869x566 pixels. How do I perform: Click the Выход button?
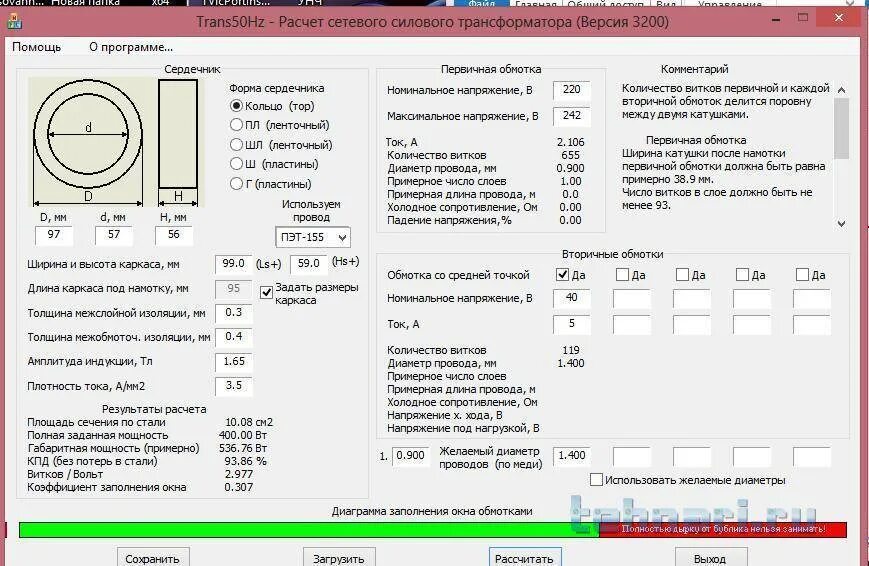711,558
